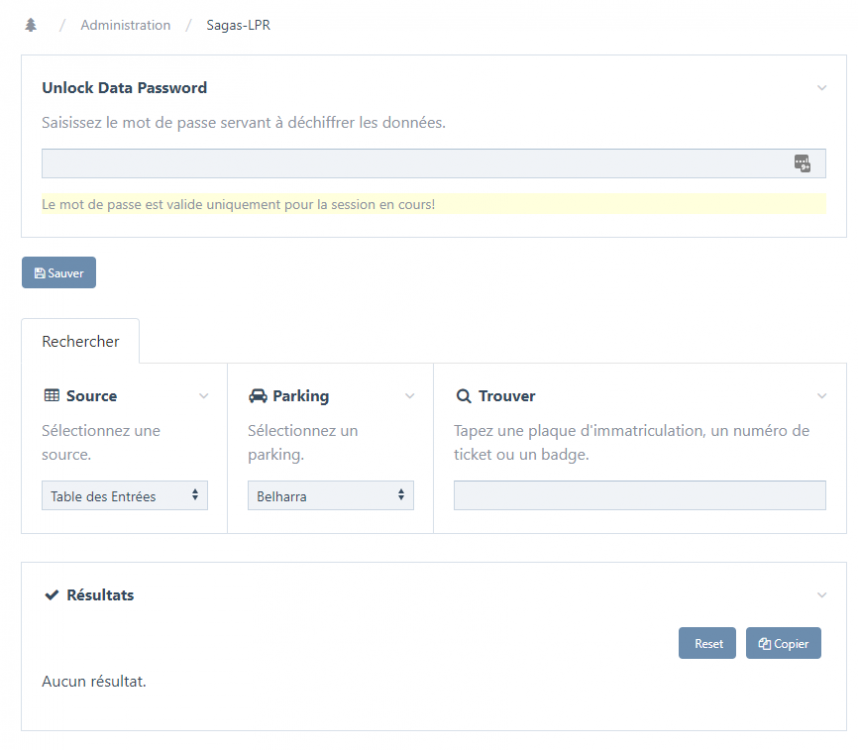
Task: Click the checkmark icon beside Résultats
Action: pos(51,595)
